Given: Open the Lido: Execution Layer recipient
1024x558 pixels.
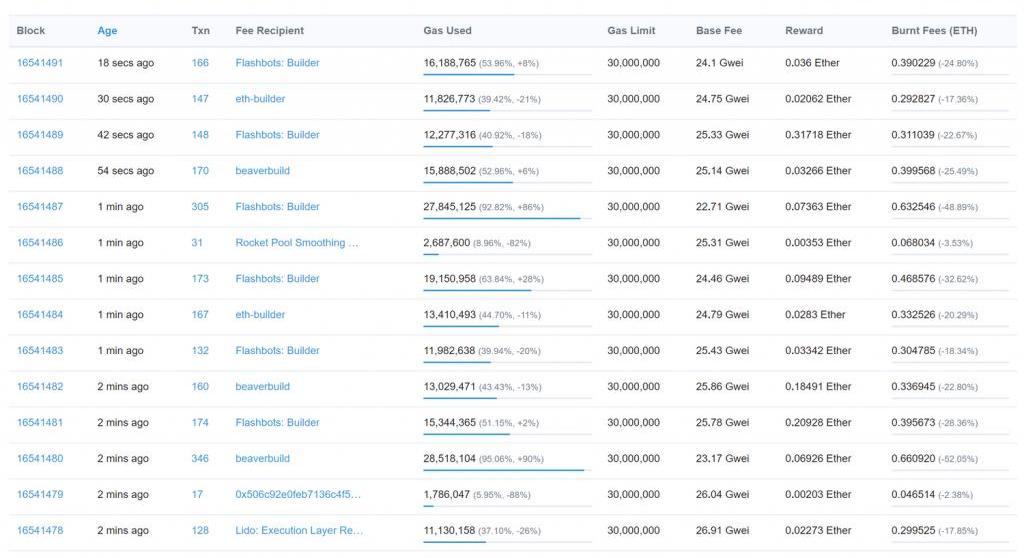Looking at the screenshot, I should coord(299,531).
